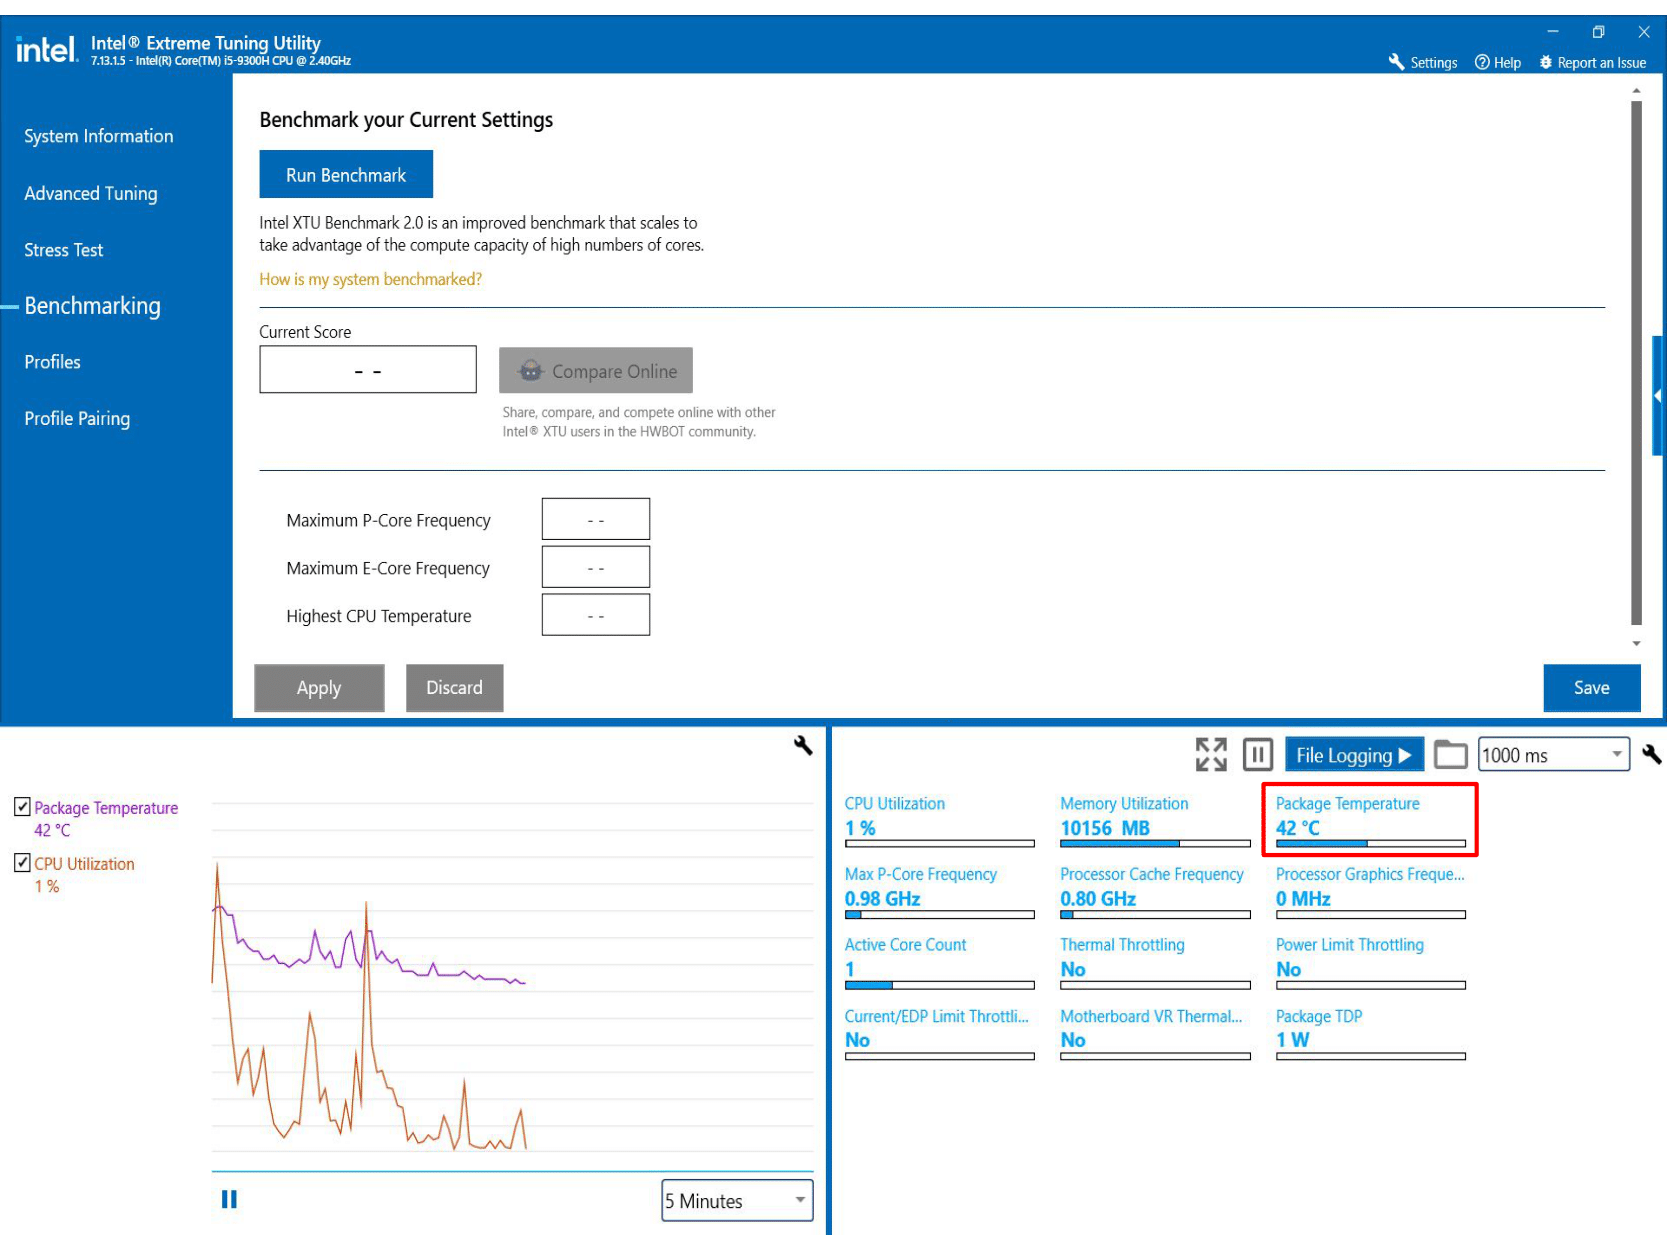The height and width of the screenshot is (1250, 1667).
Task: Open the log file folder icon
Action: 1450,755
